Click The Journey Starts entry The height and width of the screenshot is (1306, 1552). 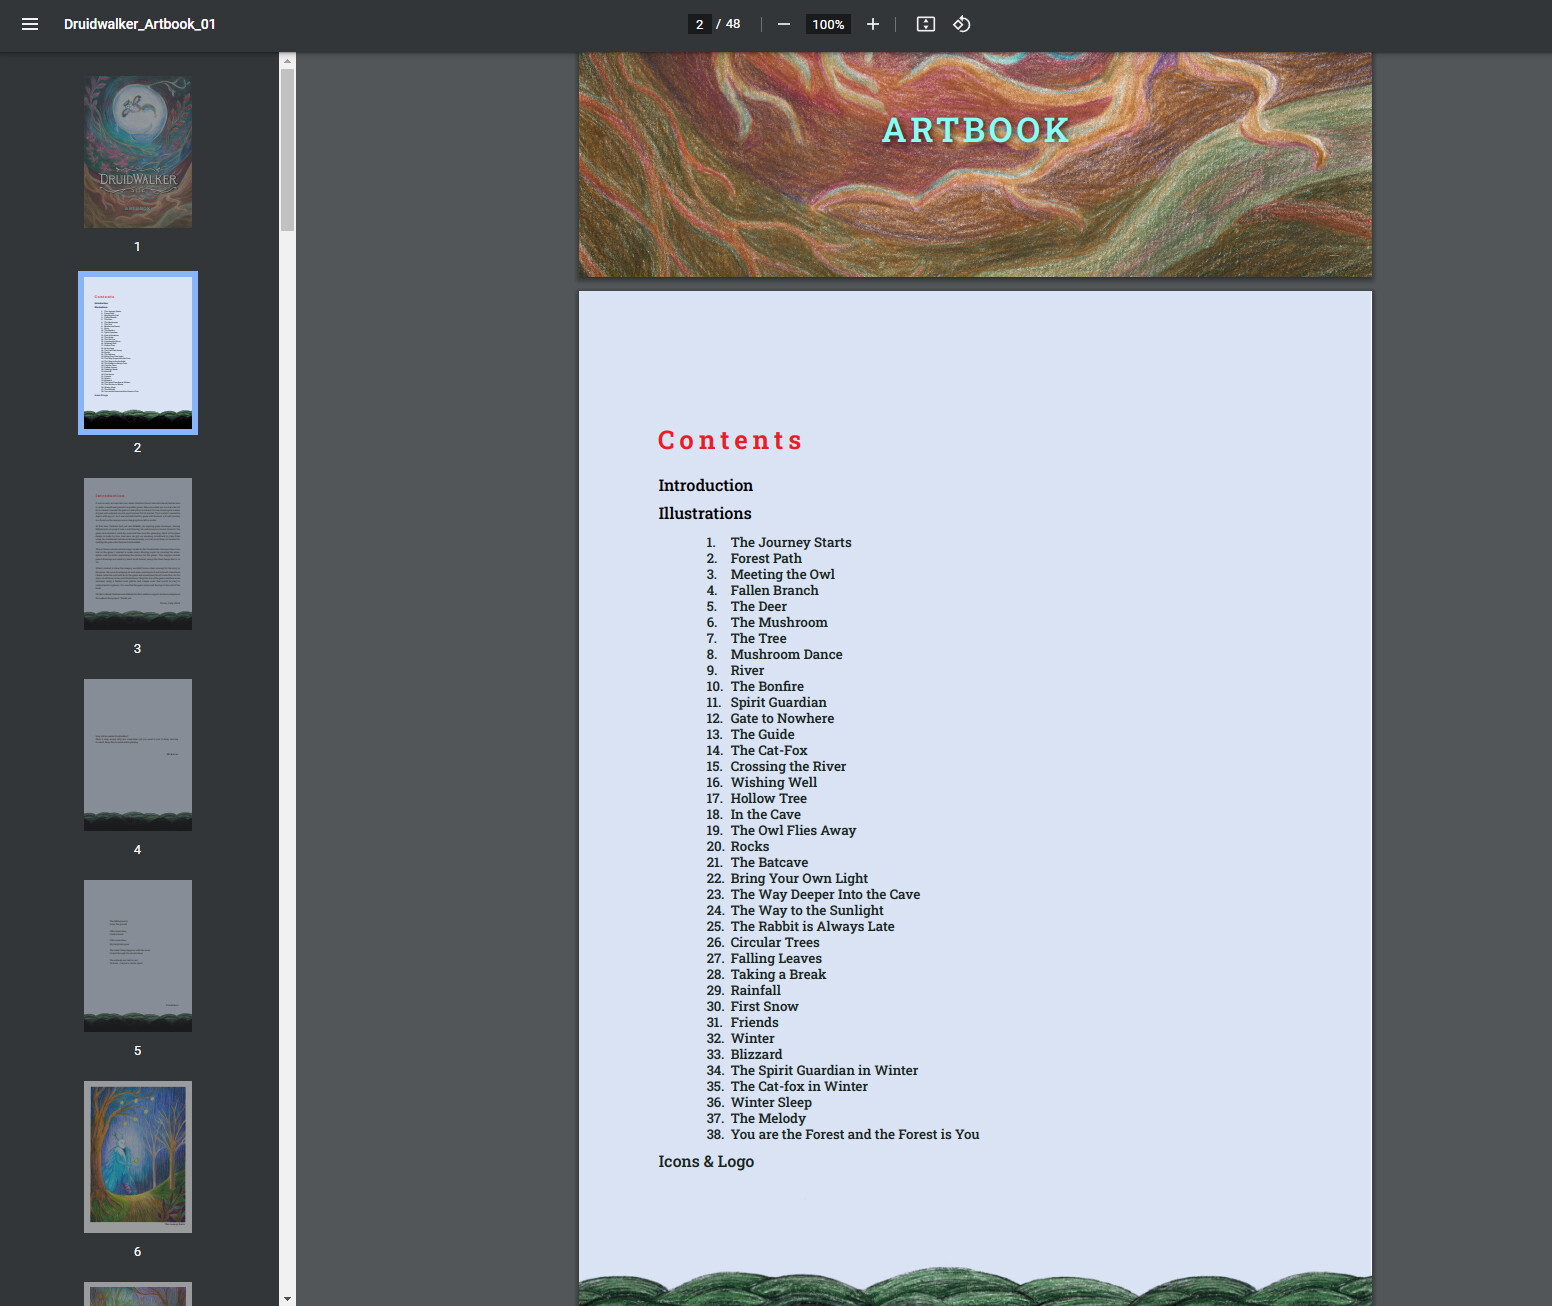click(x=791, y=542)
